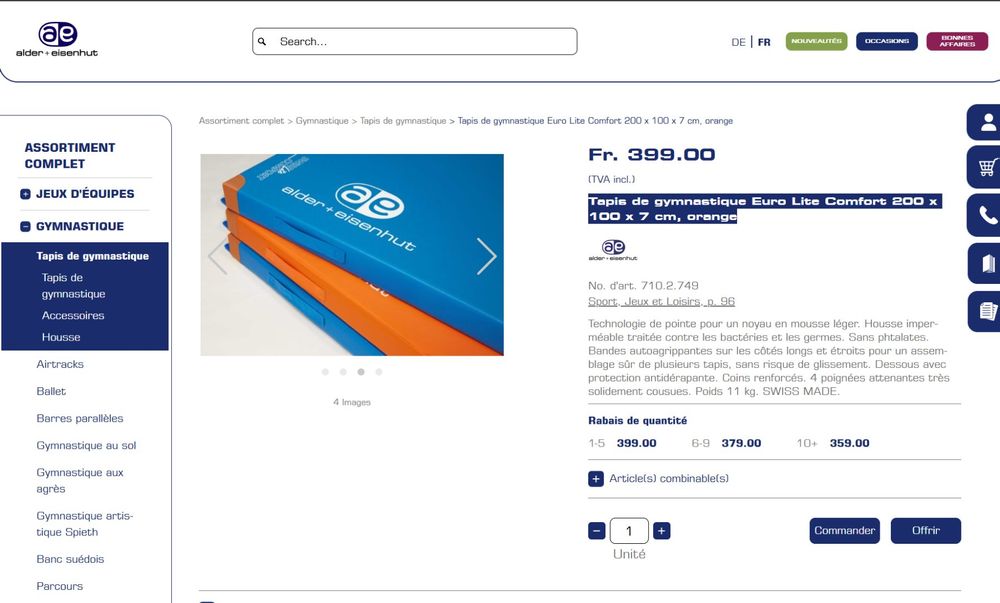Open the Sport, Jeux et Loisirs p. 96 link
Image resolution: width=1000 pixels, height=603 pixels.
pos(661,302)
